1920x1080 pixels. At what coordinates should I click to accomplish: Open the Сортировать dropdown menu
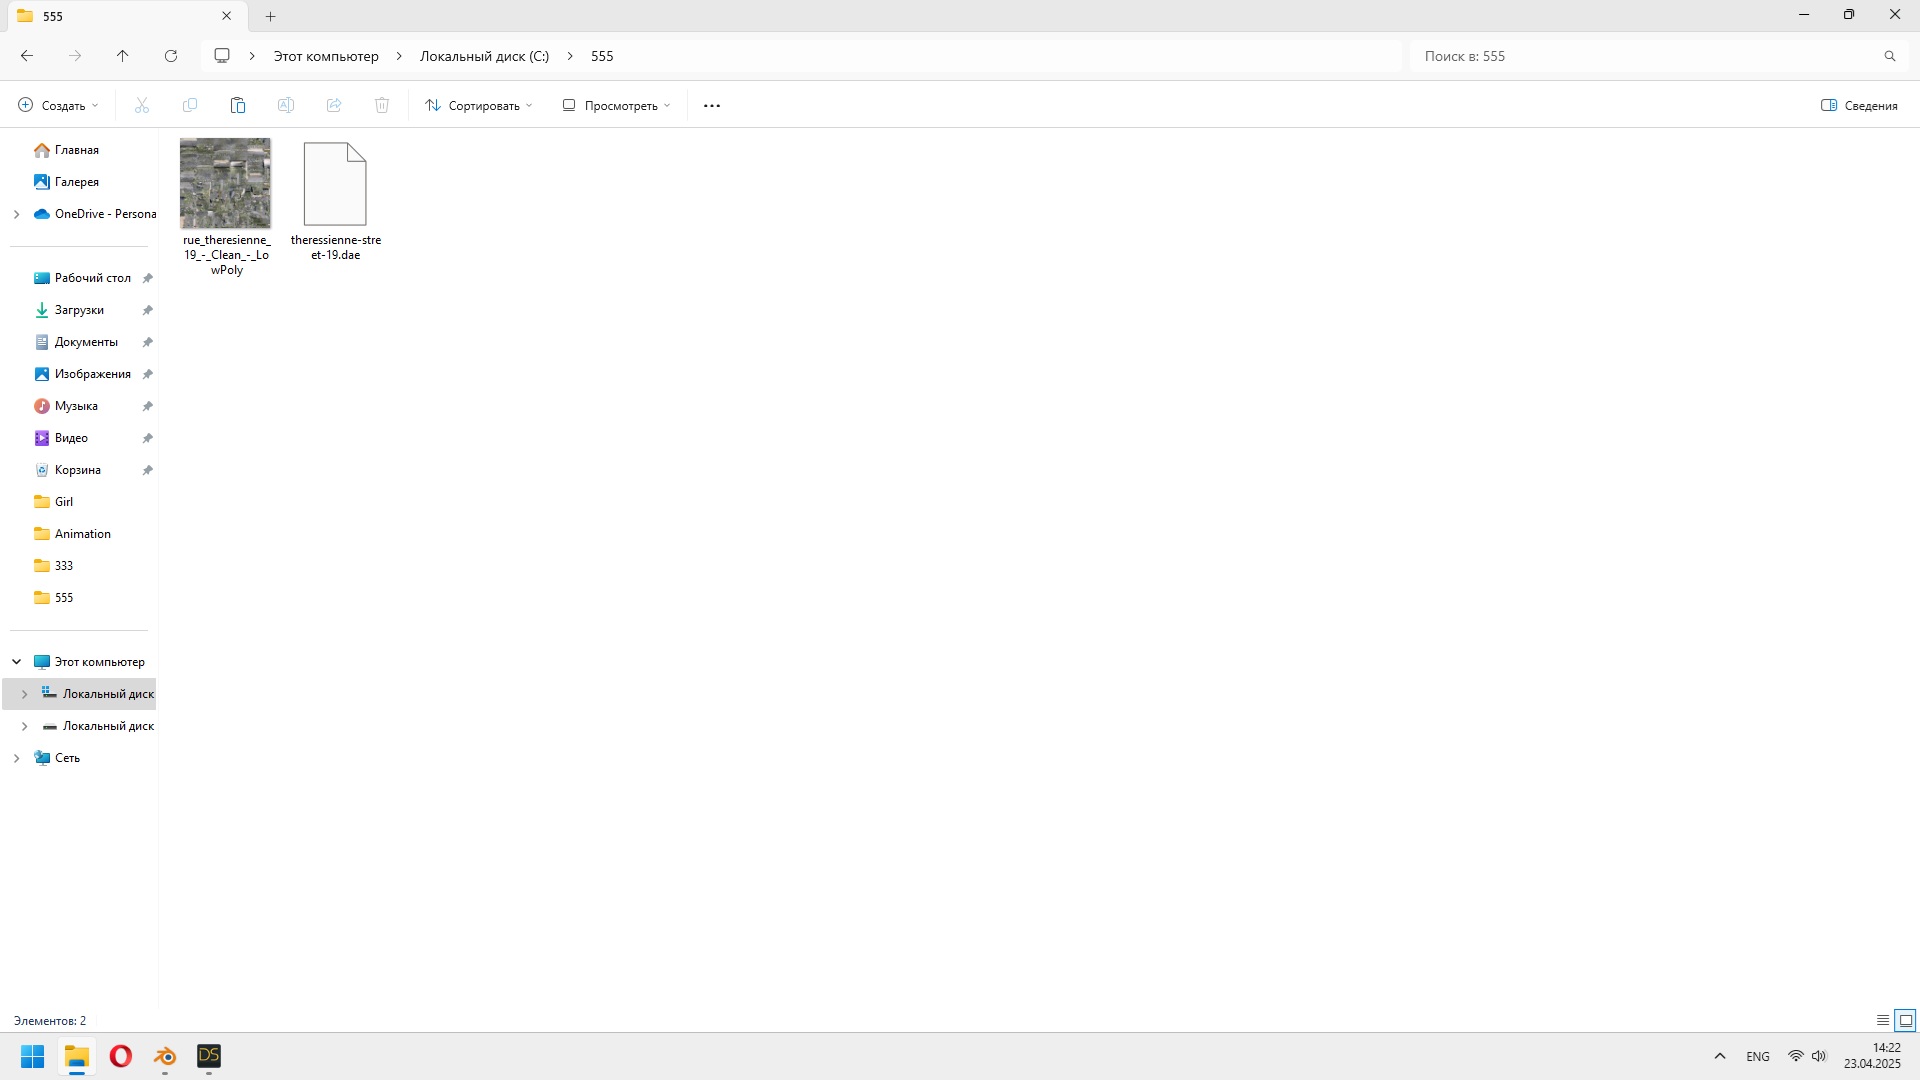479,105
